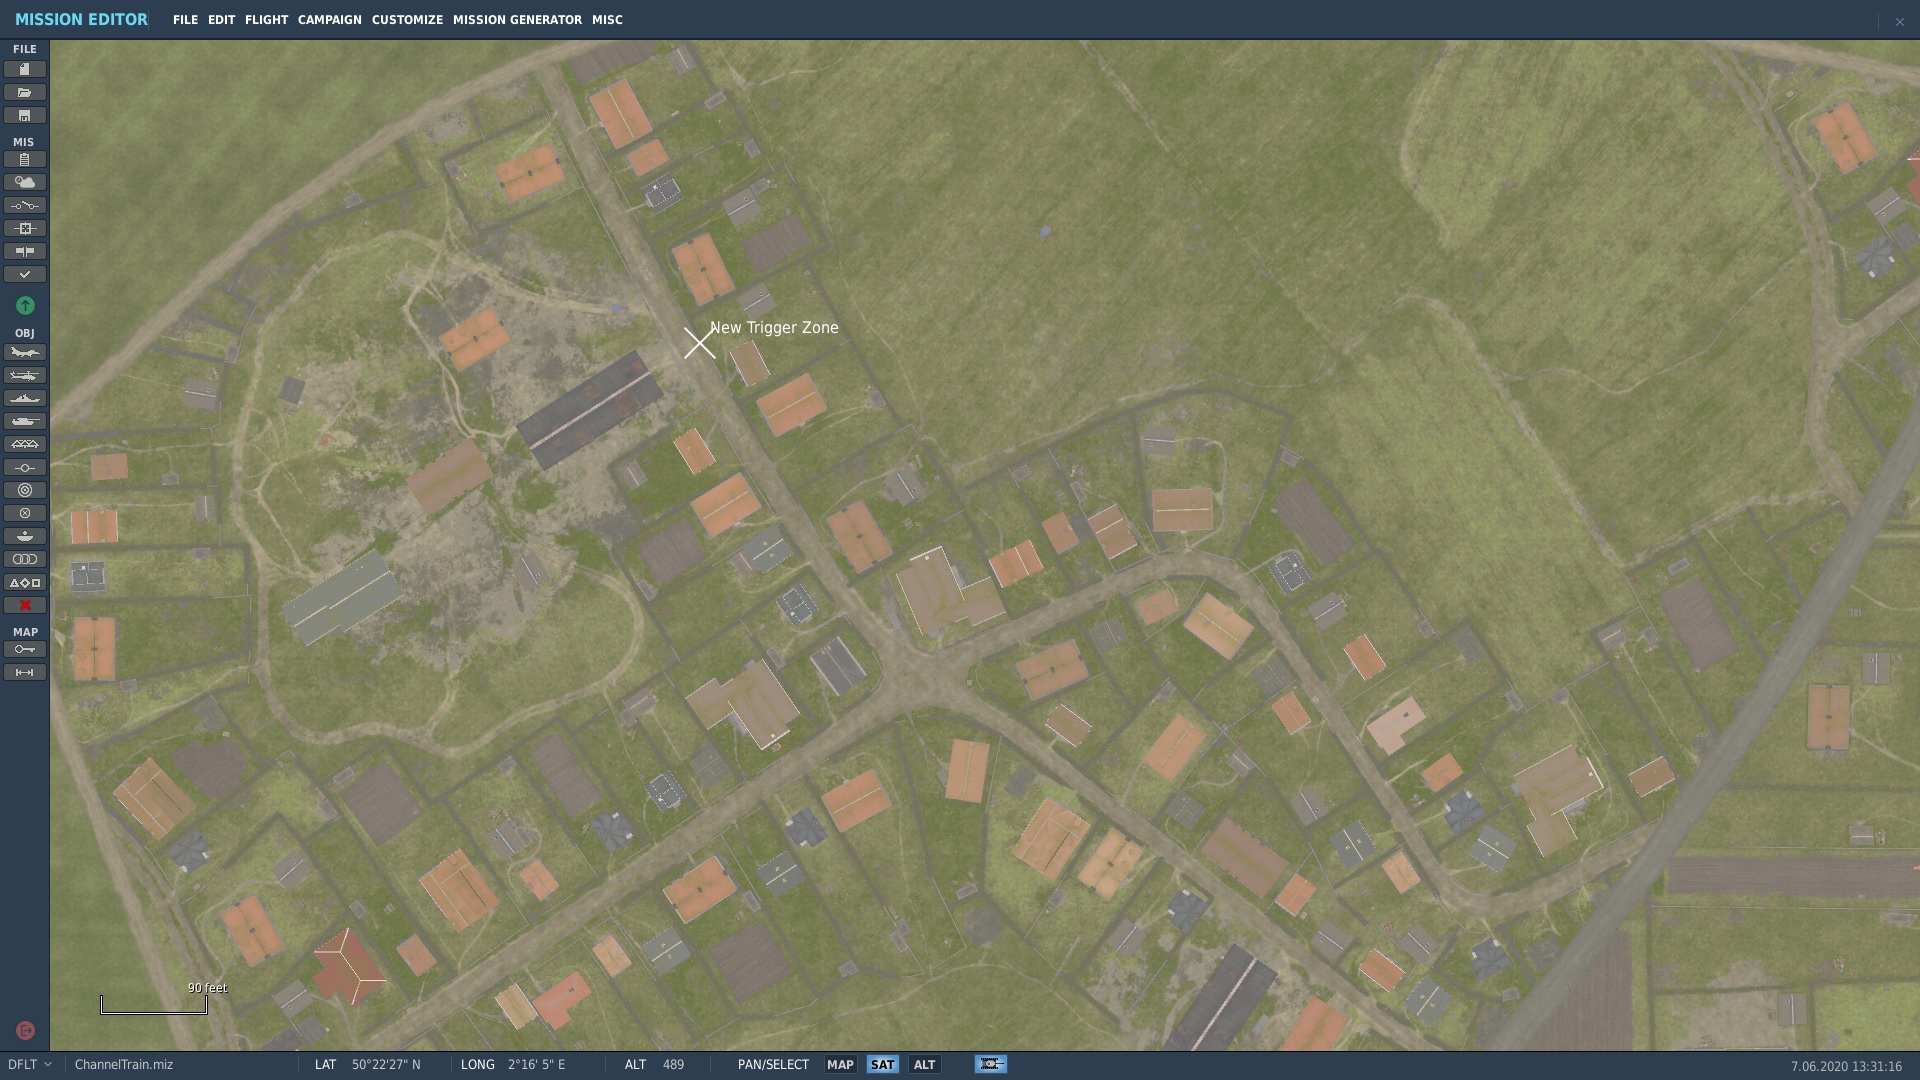Create a new mission file icon
The height and width of the screenshot is (1080, 1920).
click(x=25, y=69)
